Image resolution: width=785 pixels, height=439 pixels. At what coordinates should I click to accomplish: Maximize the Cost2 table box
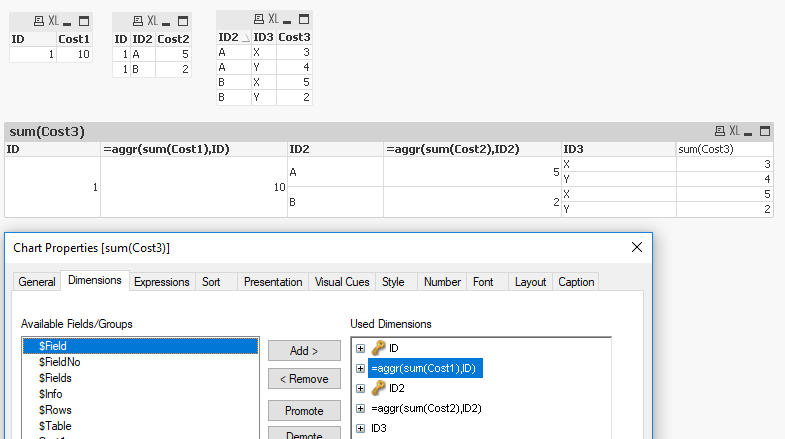point(183,21)
